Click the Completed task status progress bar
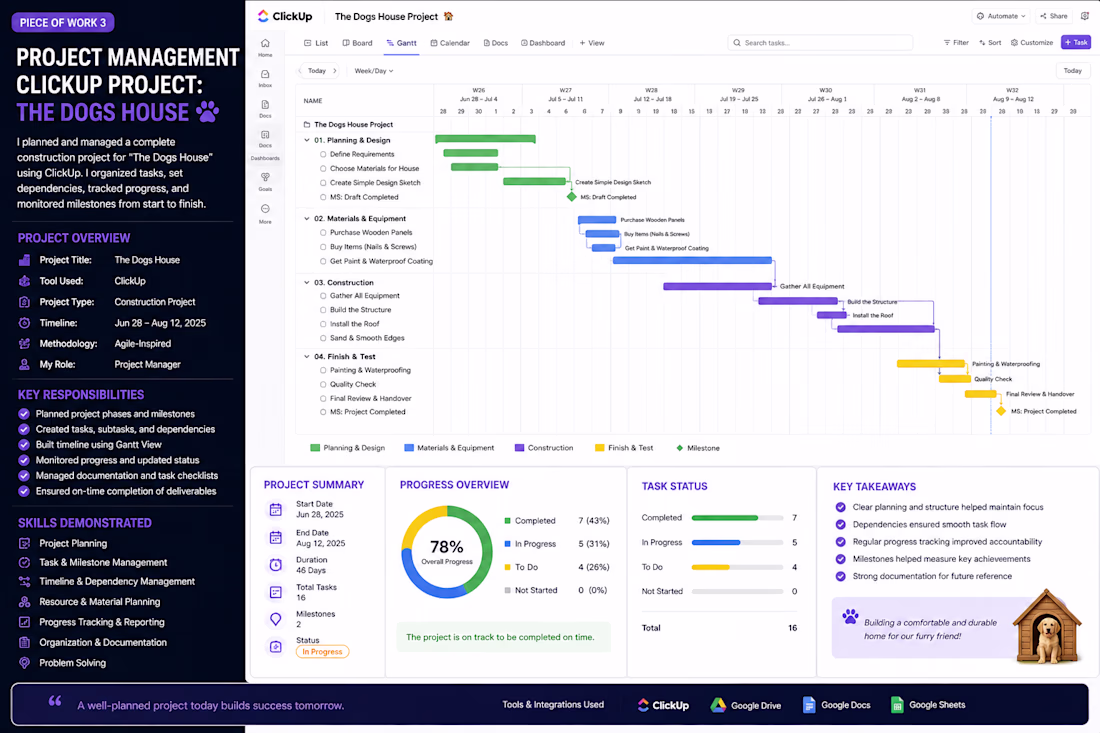Image resolution: width=1100 pixels, height=733 pixels. [x=737, y=518]
